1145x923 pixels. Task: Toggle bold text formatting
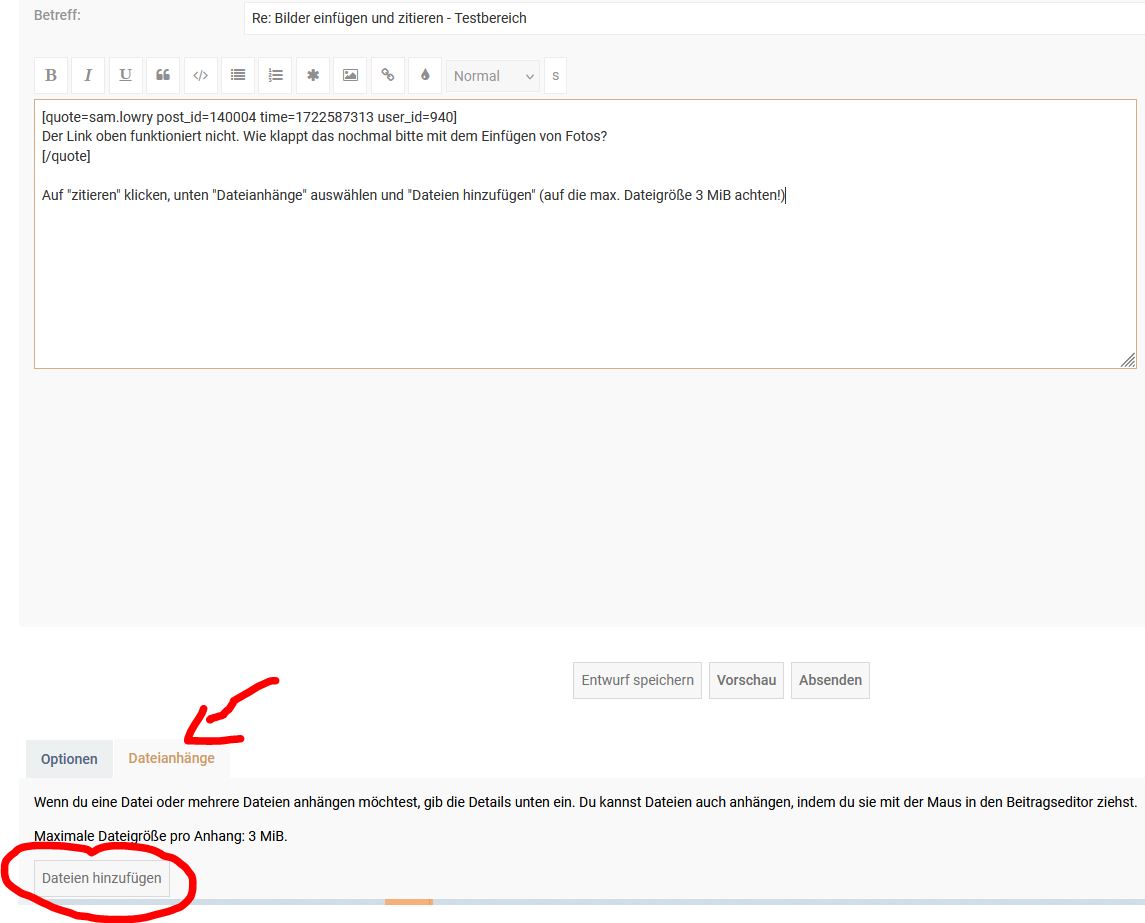point(51,76)
